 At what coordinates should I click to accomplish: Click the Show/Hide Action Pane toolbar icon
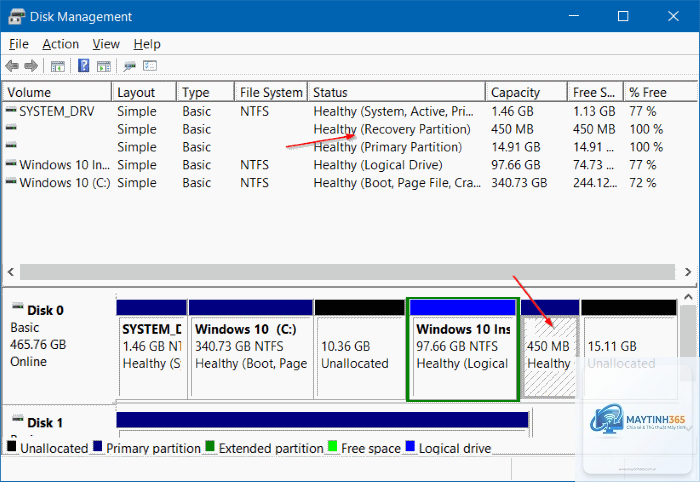[104, 66]
